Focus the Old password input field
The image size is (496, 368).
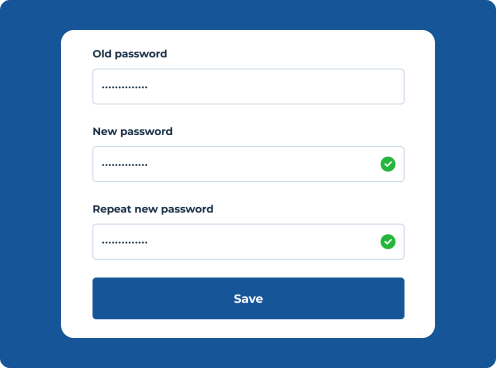(x=248, y=87)
